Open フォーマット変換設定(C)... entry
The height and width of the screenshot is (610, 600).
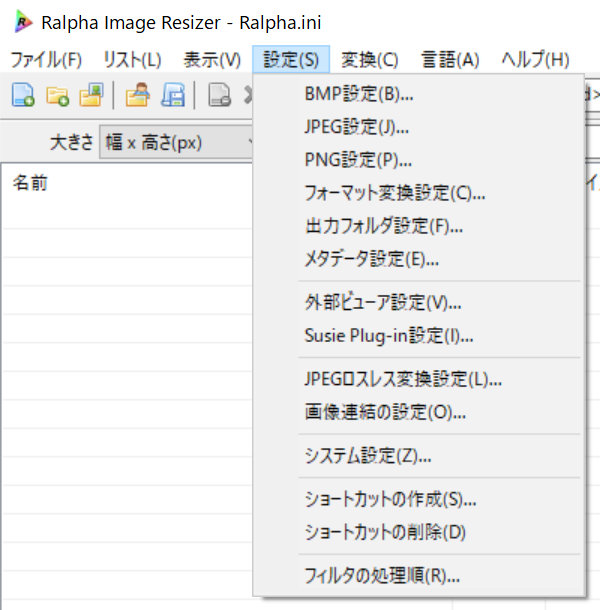419,193
